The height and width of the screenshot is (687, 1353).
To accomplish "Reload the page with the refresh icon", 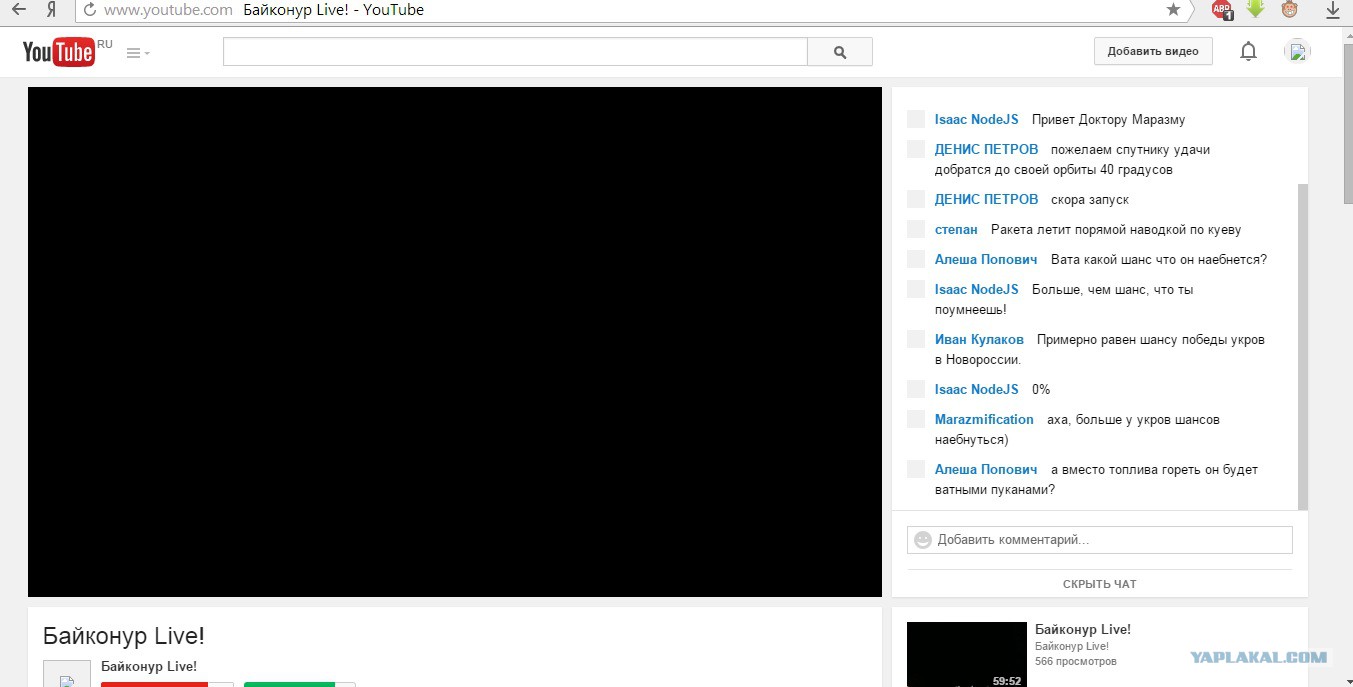I will point(89,10).
